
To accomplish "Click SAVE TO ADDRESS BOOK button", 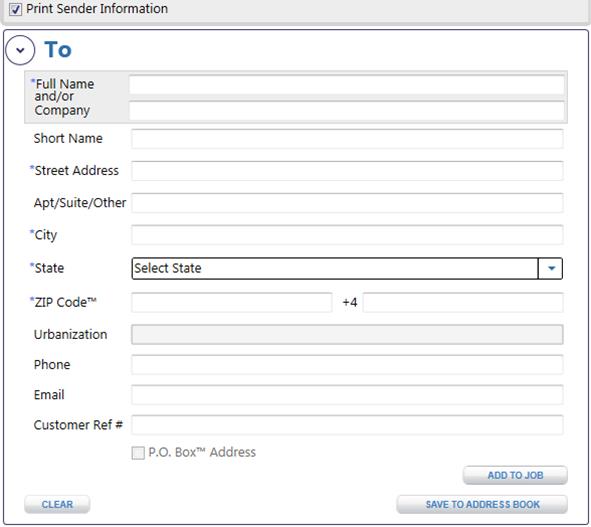I will (482, 504).
